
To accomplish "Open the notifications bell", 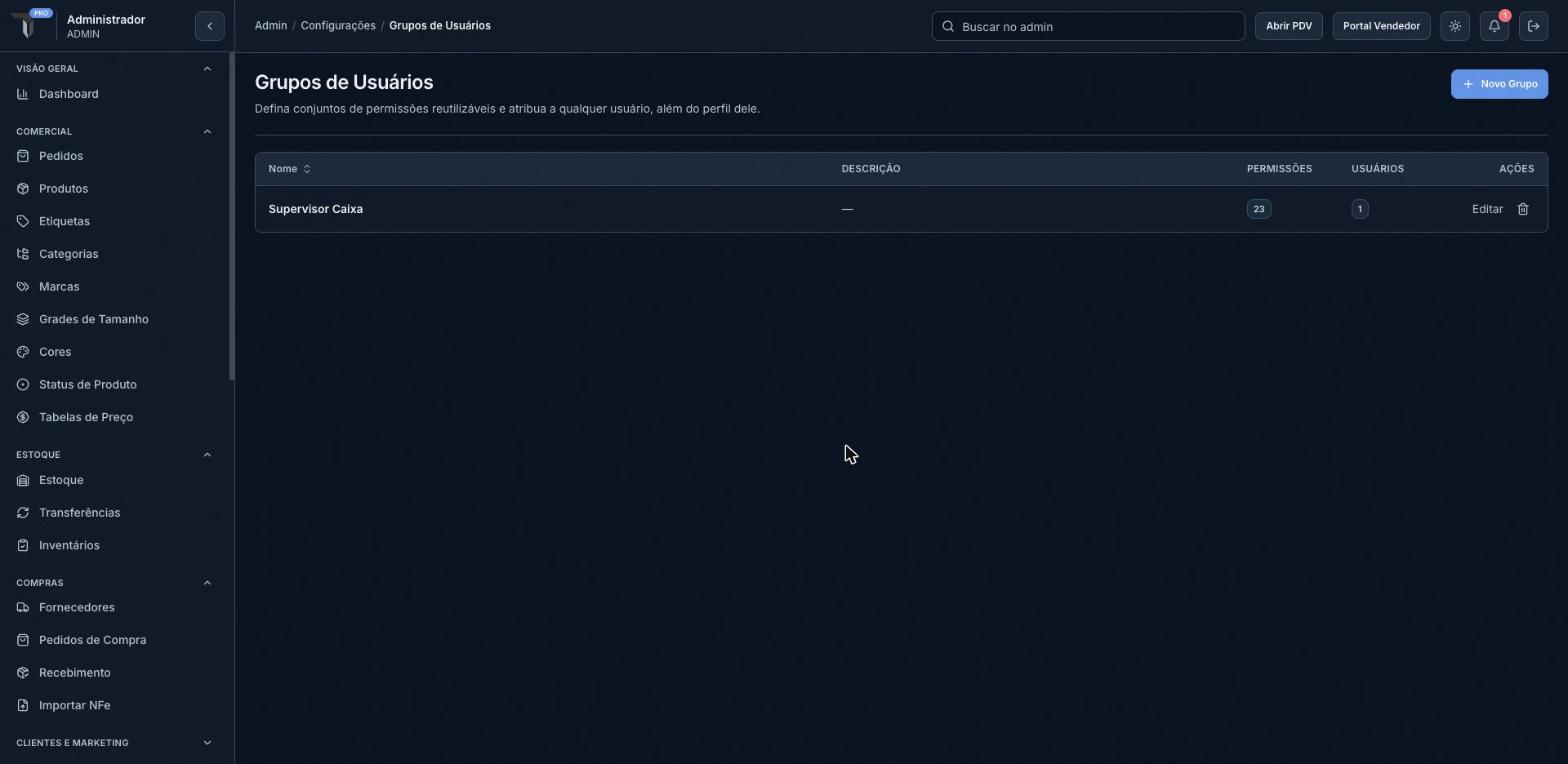I will [x=1494, y=26].
